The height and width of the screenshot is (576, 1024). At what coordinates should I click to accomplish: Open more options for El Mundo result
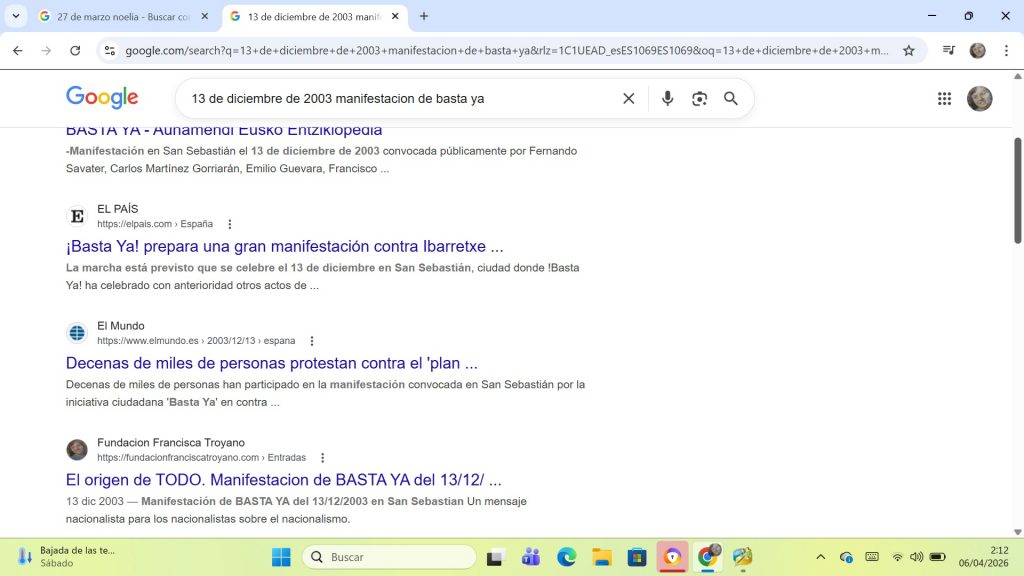[312, 341]
